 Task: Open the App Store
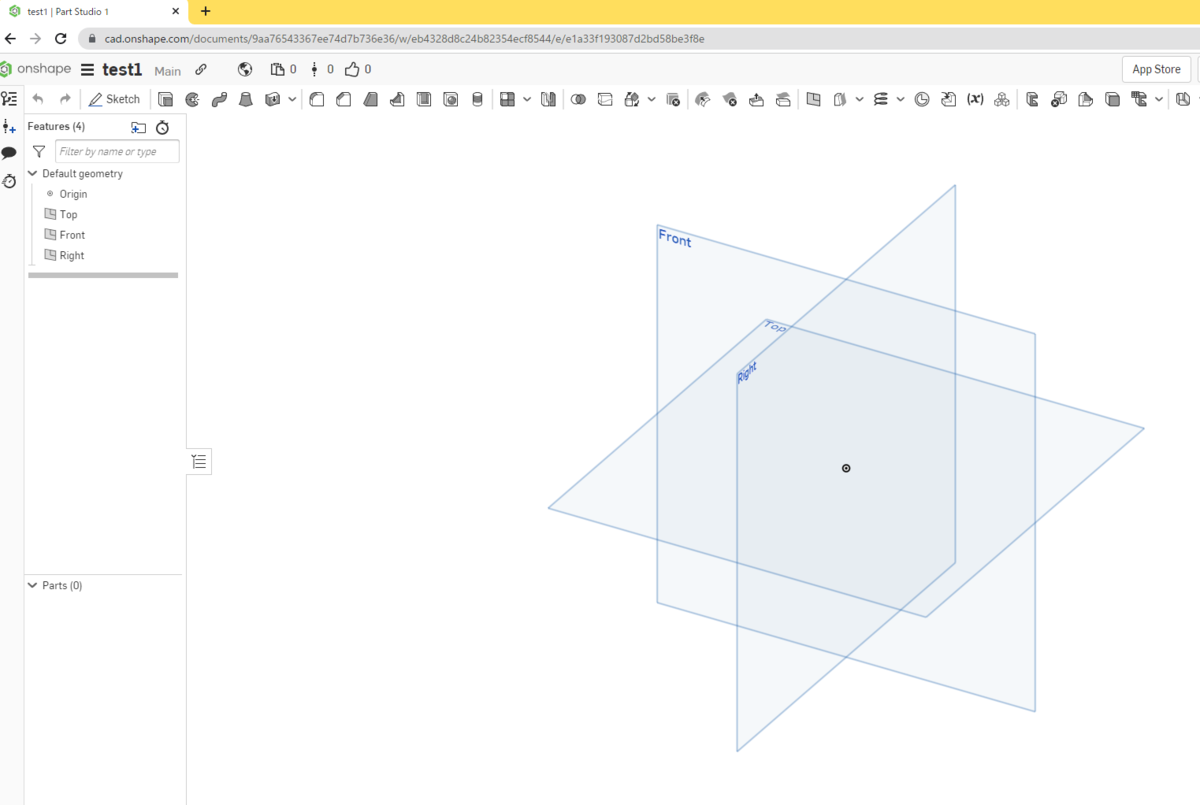point(1156,69)
